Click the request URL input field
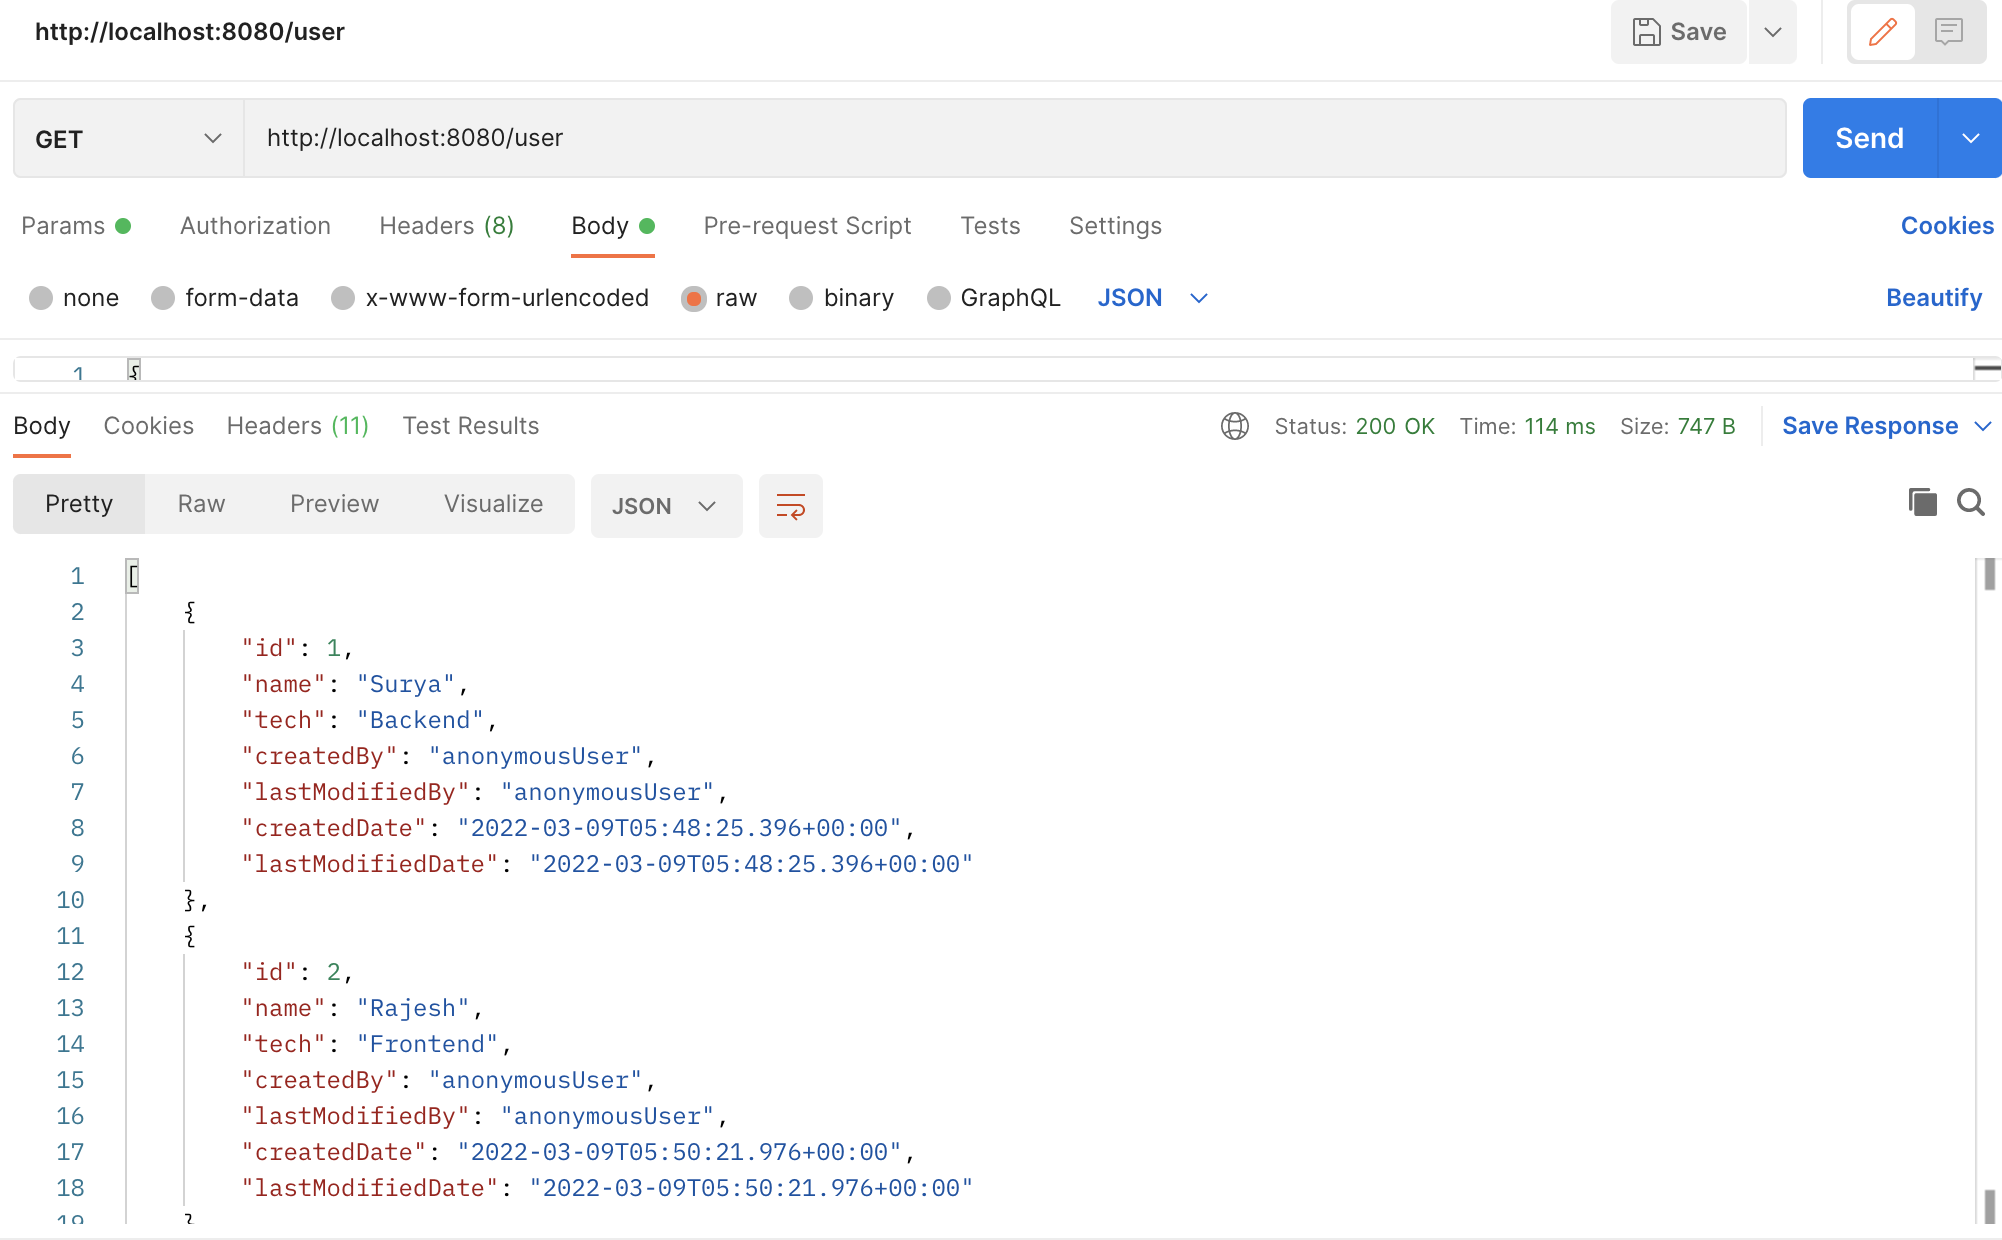Viewport: 2002px width, 1240px height. [x=700, y=138]
